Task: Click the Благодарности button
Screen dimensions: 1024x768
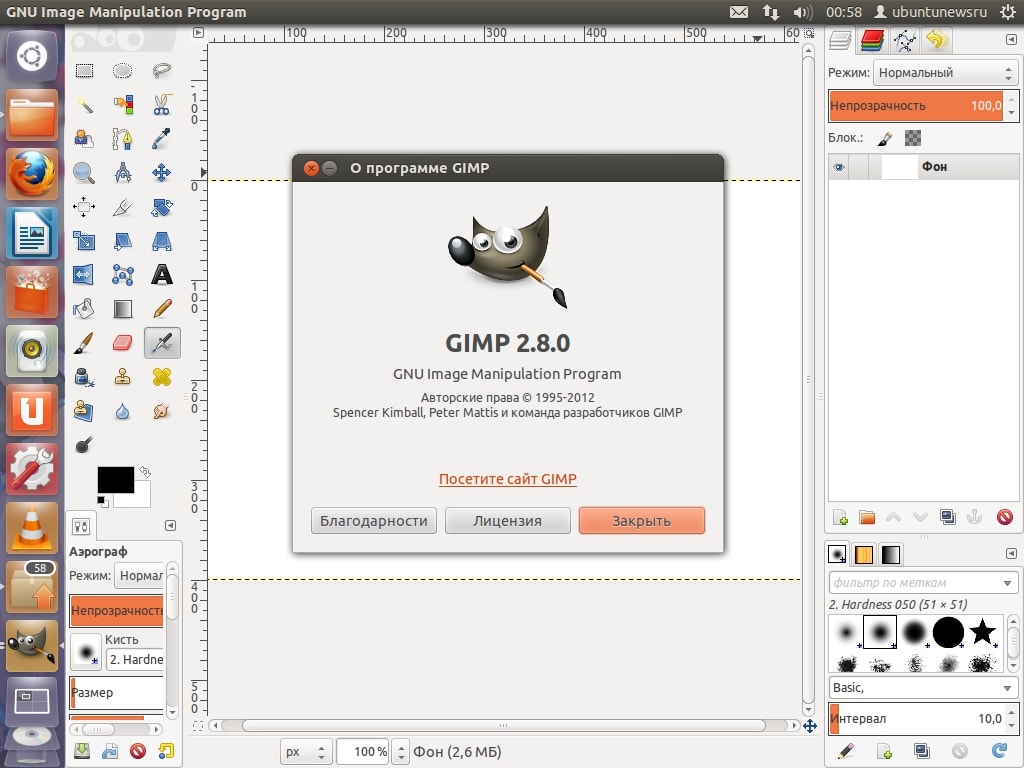Action: 374,521
